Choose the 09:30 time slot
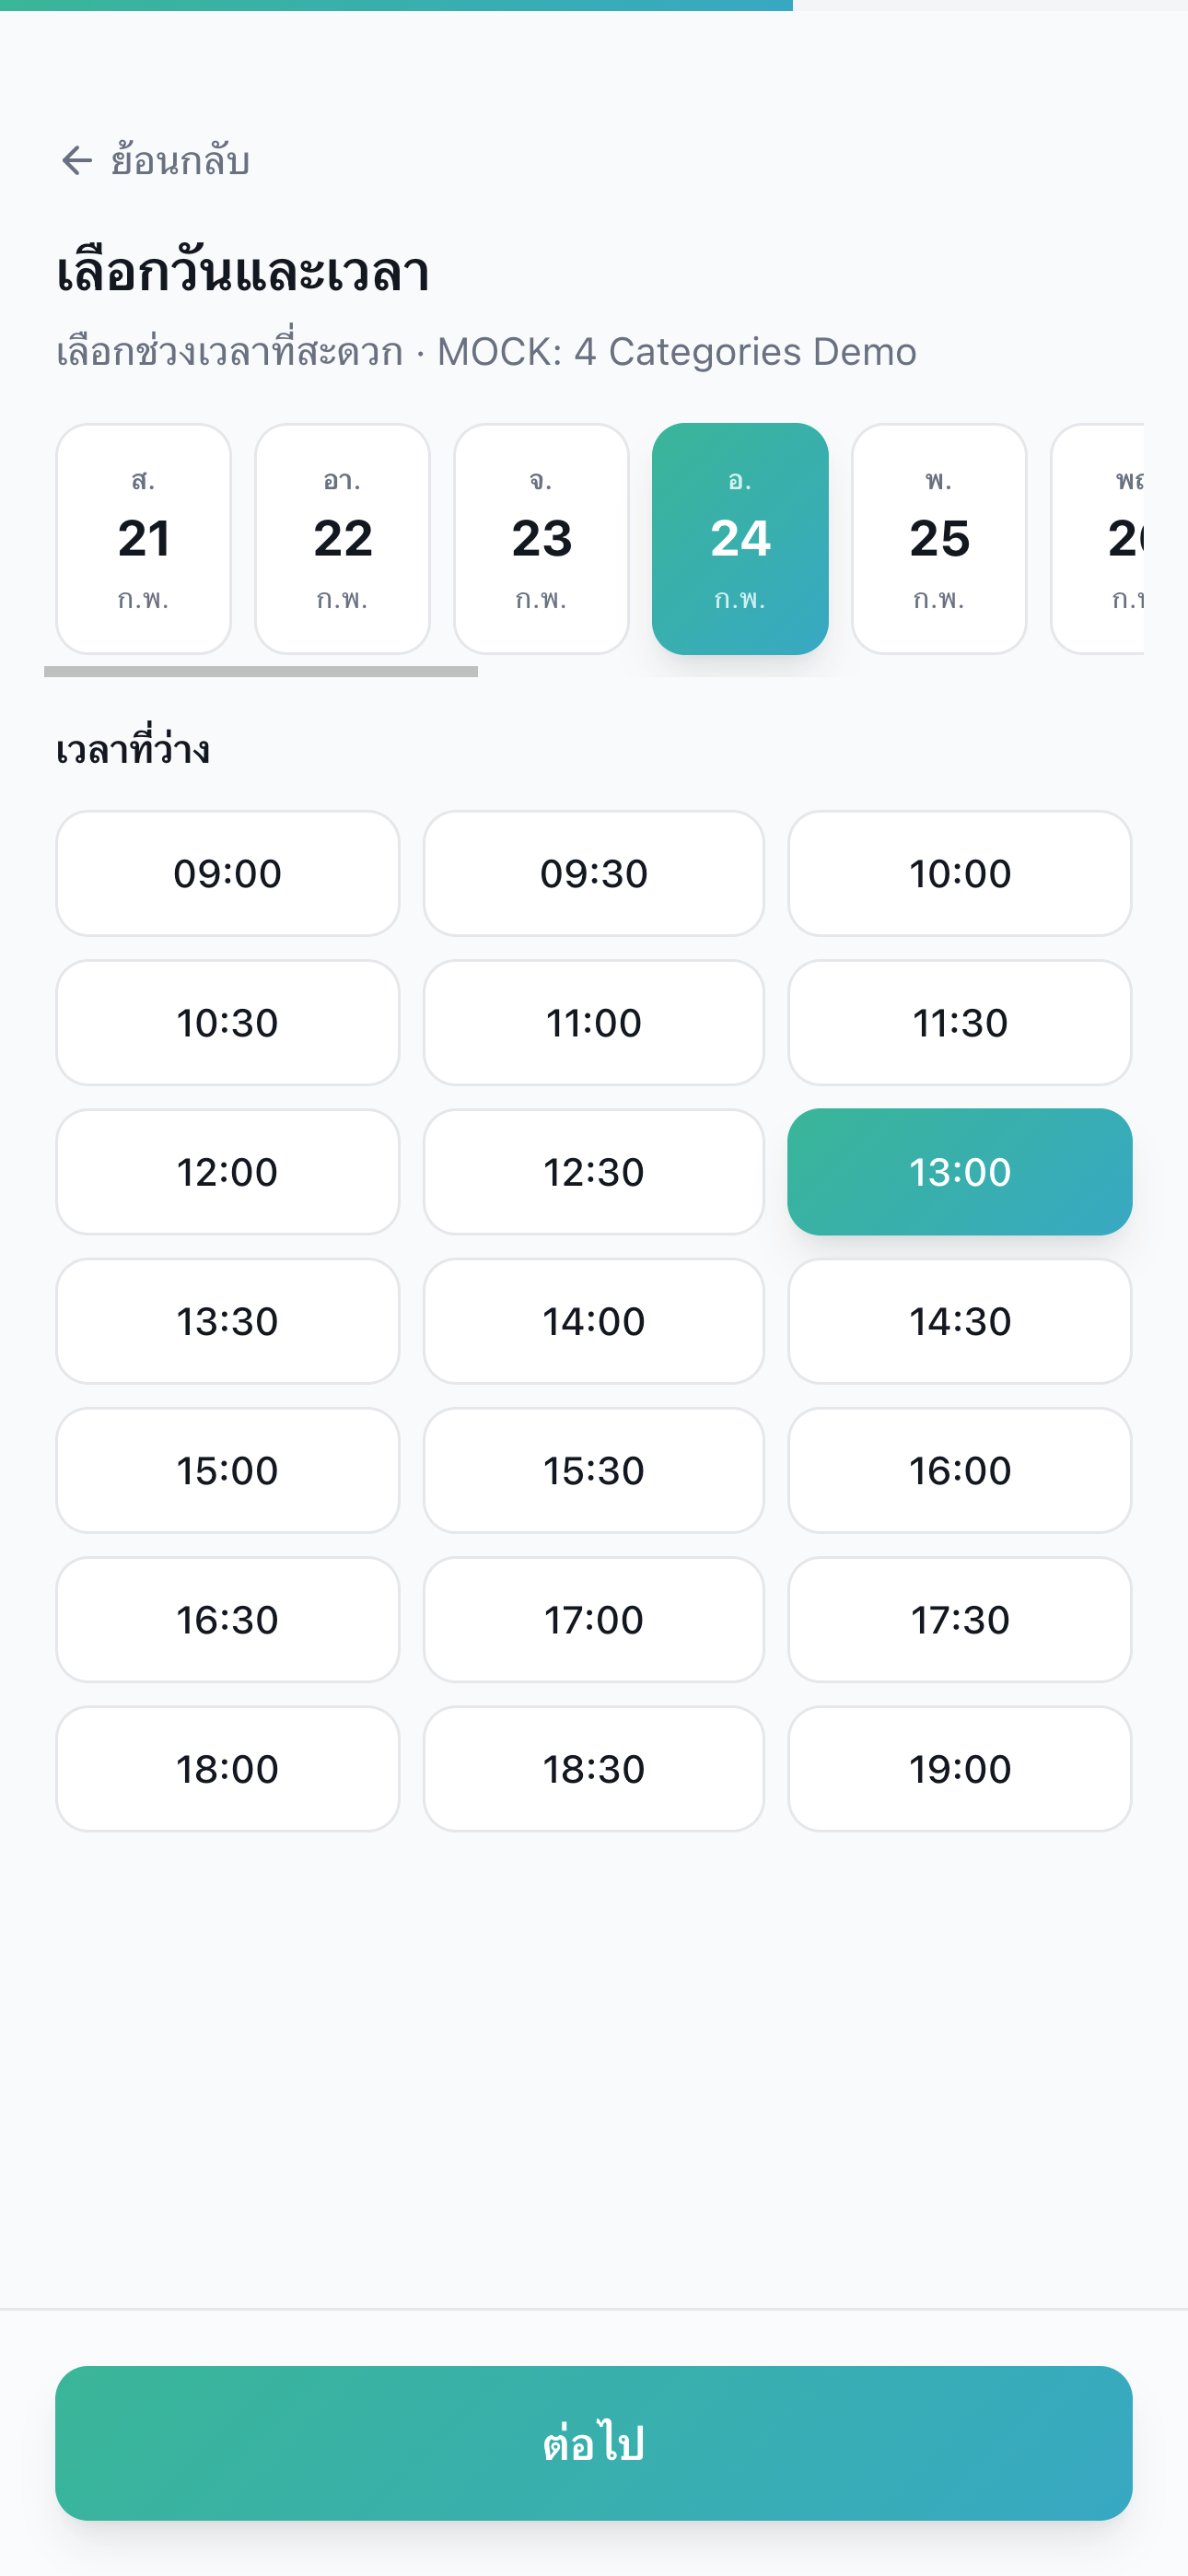Screen dimensions: 1188x2576 (x=593, y=873)
